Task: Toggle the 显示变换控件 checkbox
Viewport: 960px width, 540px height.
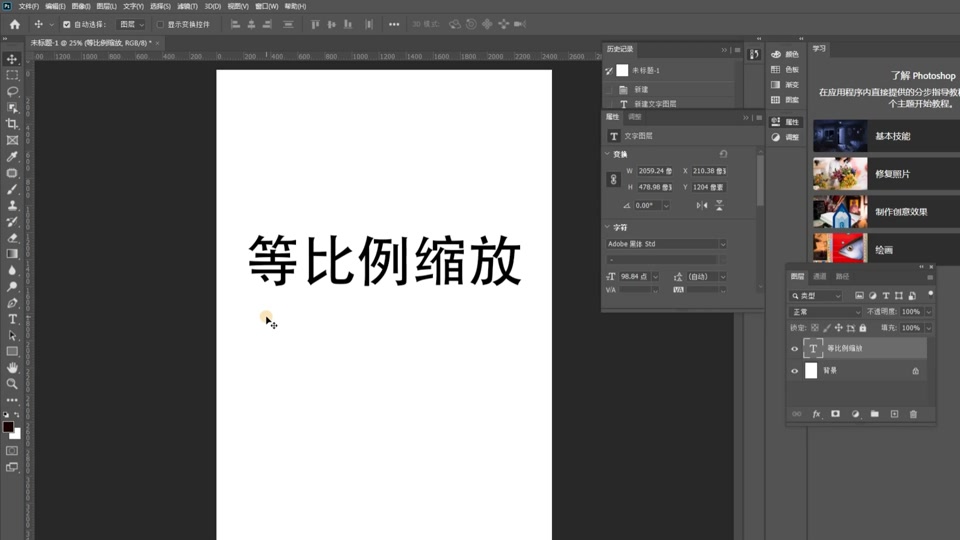Action: (x=160, y=24)
